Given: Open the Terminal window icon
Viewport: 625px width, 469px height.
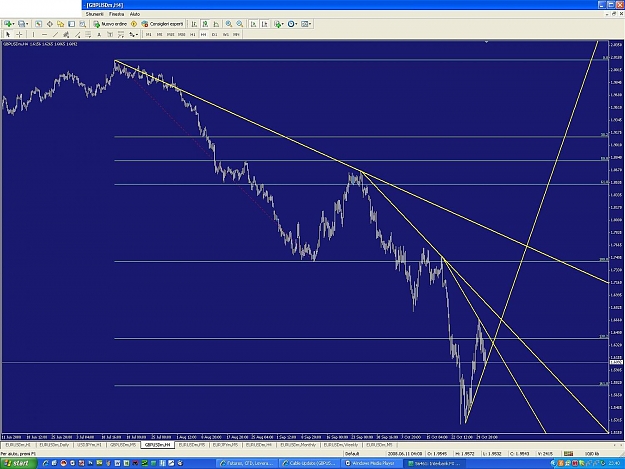Looking at the screenshot, I should tap(71, 24).
